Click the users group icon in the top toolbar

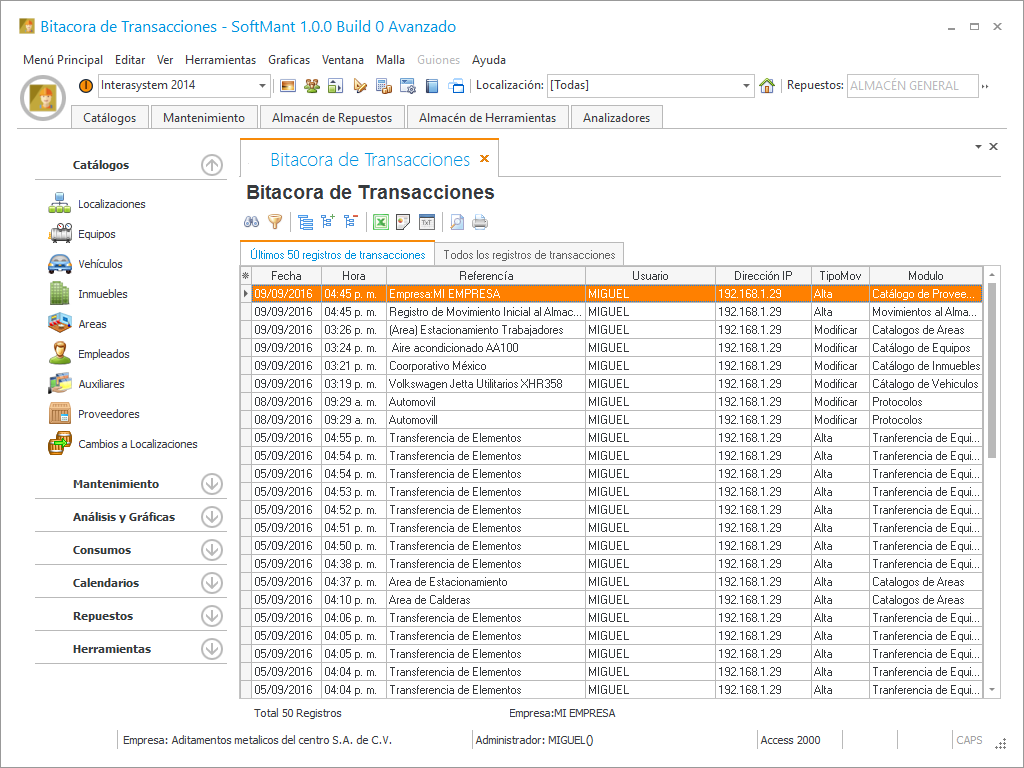tap(312, 86)
